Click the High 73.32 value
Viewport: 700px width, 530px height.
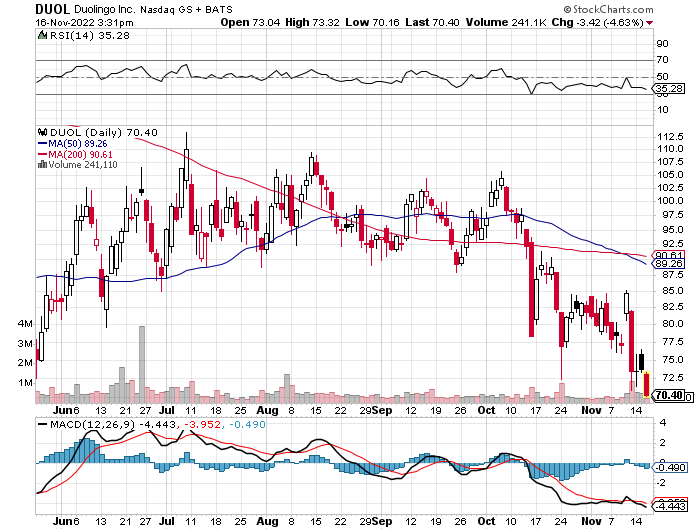pos(312,22)
